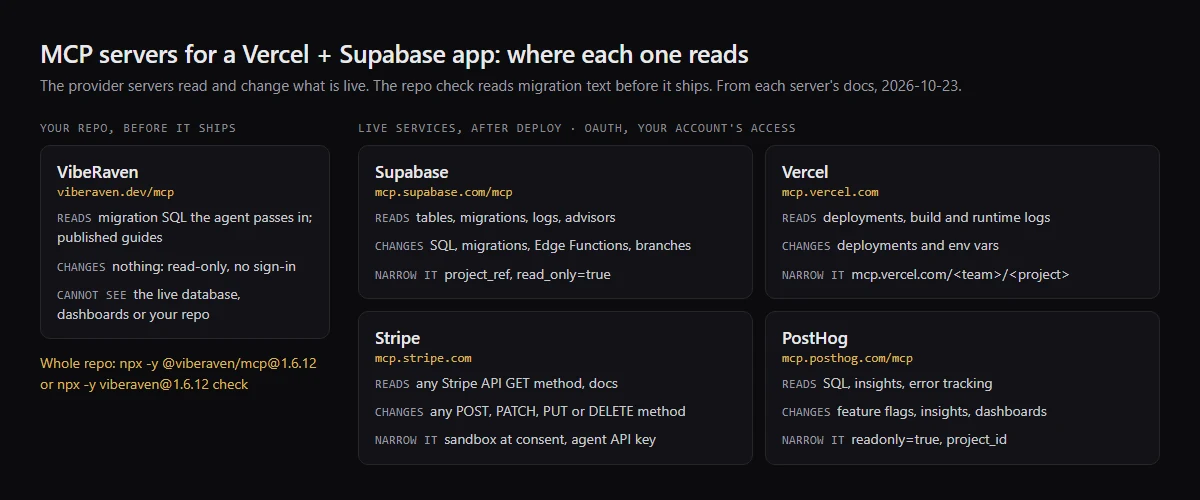The height and width of the screenshot is (500, 1200).
Task: Click the subtitle mentioning 2026-10-23
Action: [x=501, y=86]
